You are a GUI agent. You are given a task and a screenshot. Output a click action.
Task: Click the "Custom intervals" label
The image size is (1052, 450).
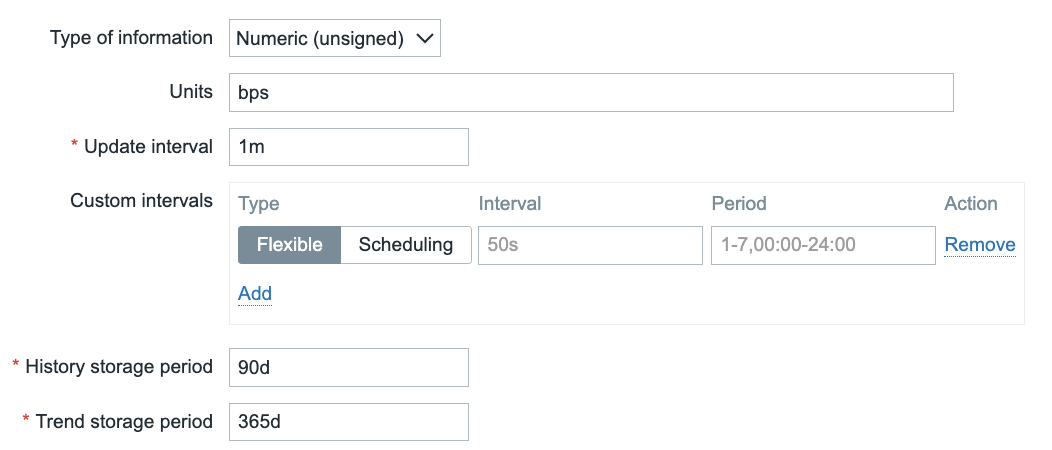pyautogui.click(x=141, y=201)
